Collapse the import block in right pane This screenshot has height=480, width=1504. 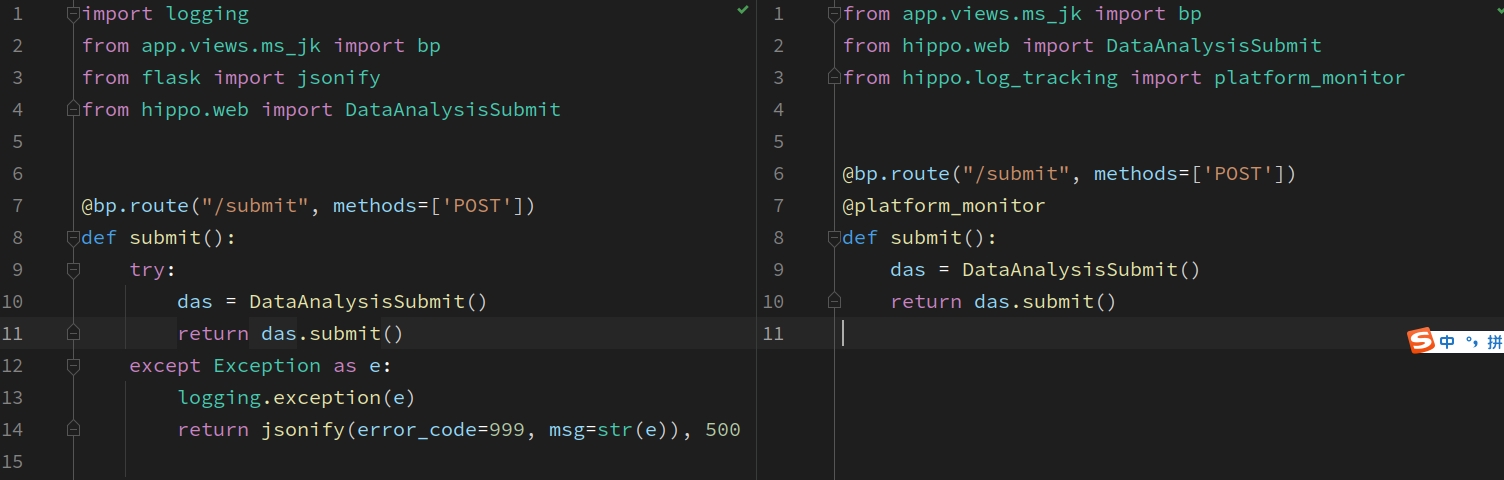[x=834, y=14]
